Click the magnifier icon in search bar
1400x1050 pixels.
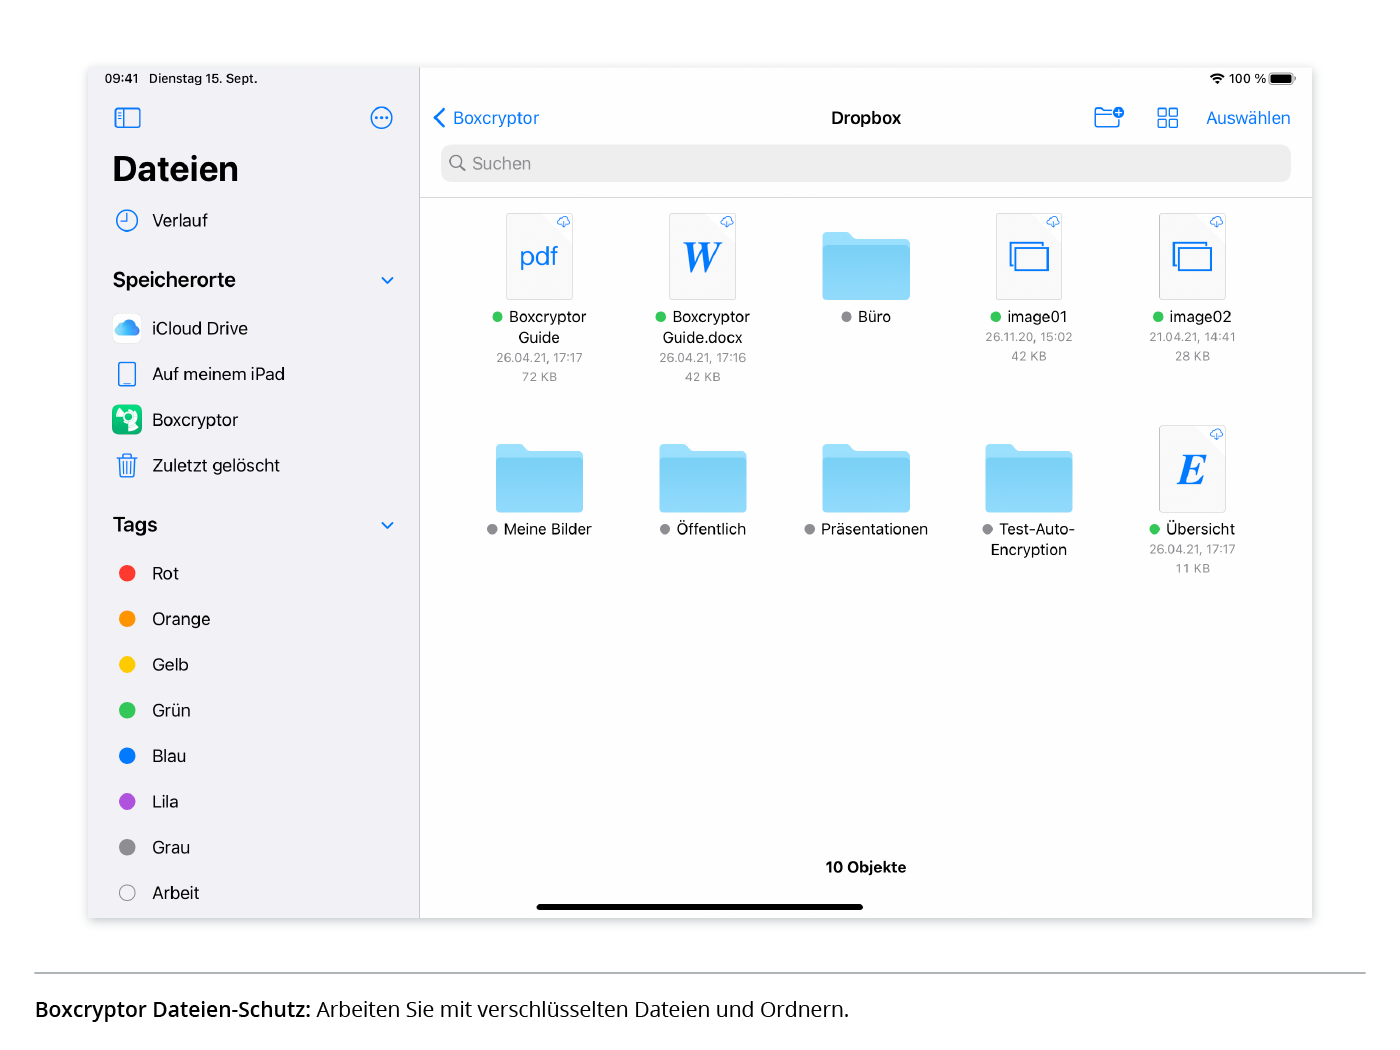pos(457,163)
